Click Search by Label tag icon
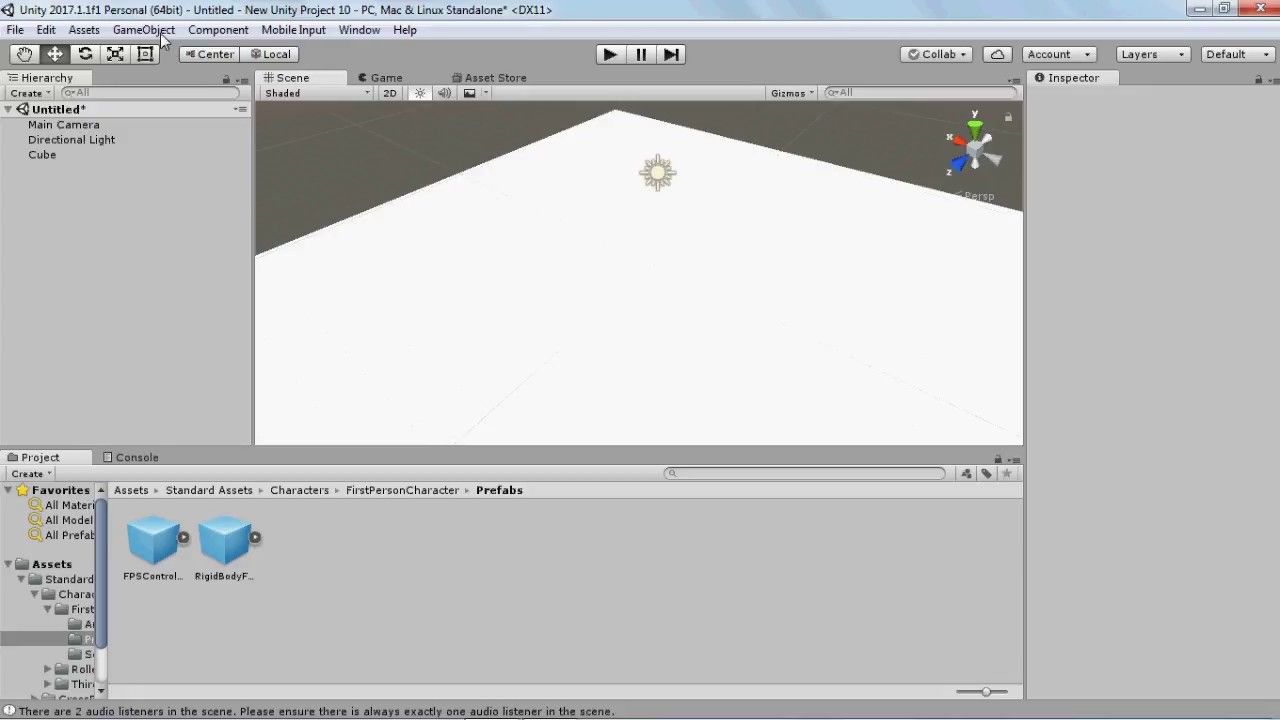The width and height of the screenshot is (1280, 720). (986, 473)
